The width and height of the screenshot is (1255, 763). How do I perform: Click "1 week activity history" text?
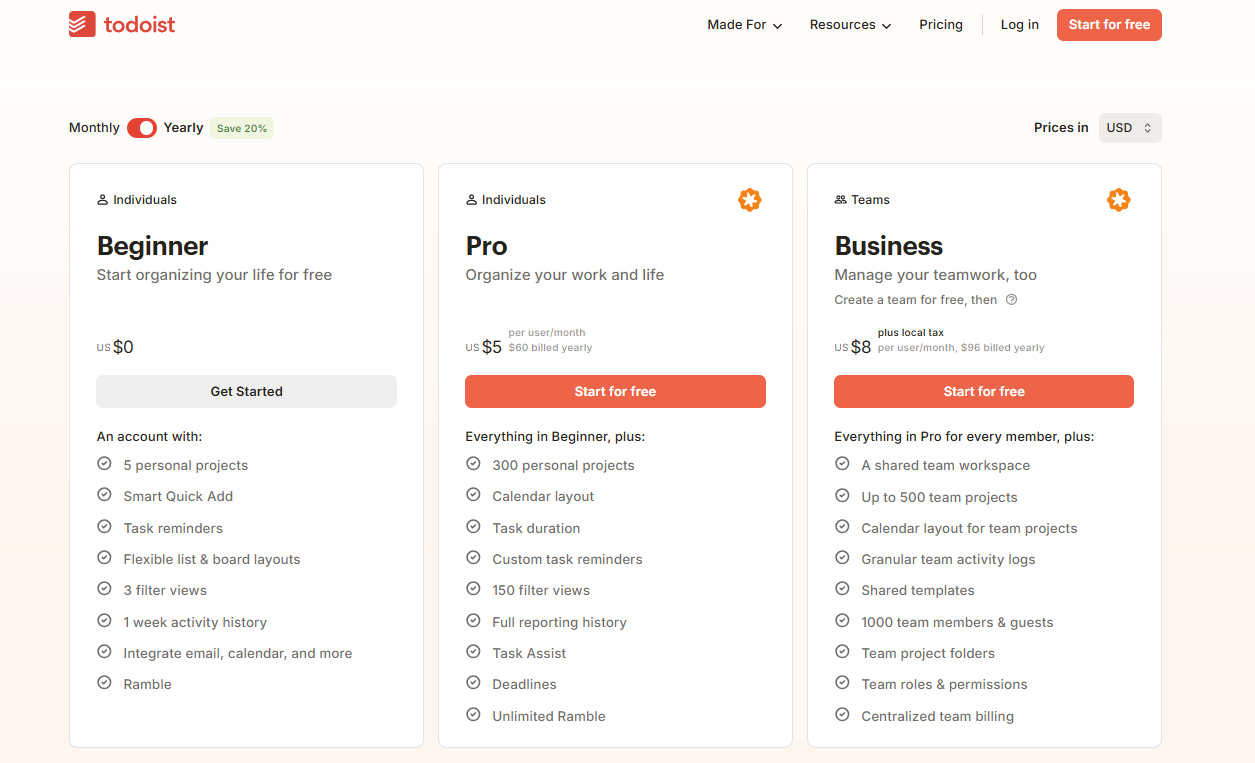[195, 622]
